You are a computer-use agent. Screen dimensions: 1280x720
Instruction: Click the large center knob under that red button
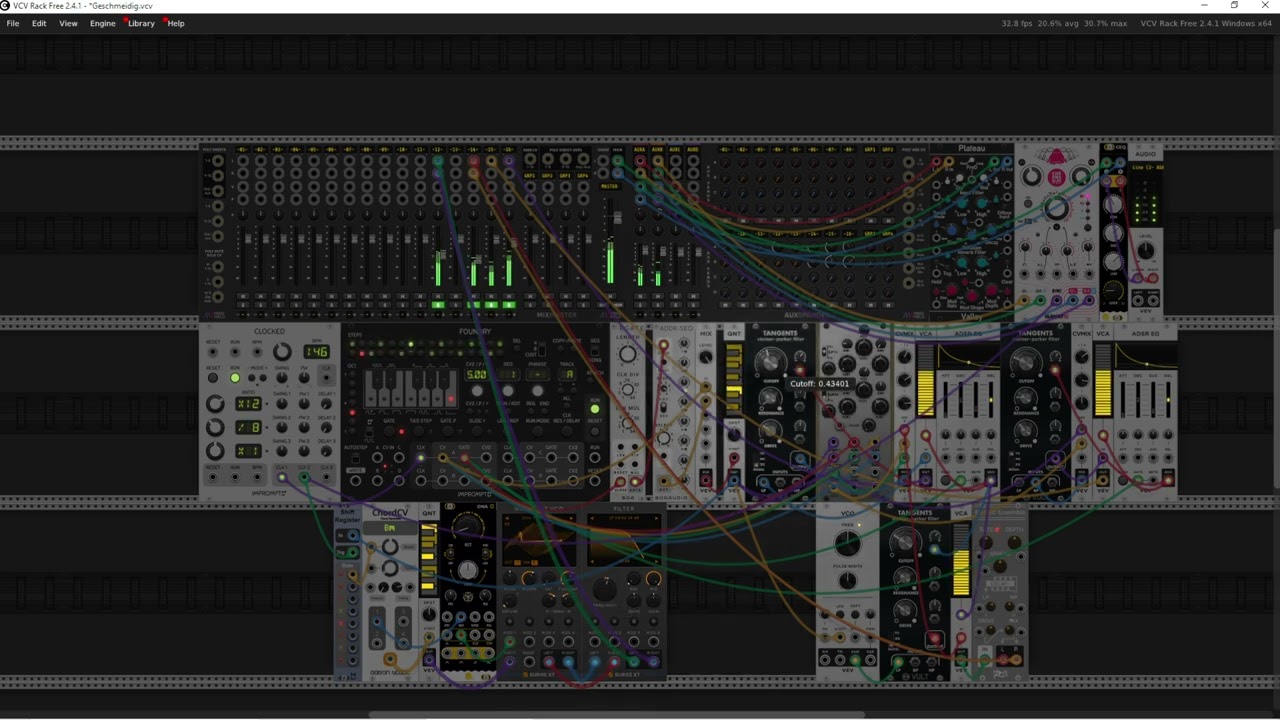point(1056,208)
